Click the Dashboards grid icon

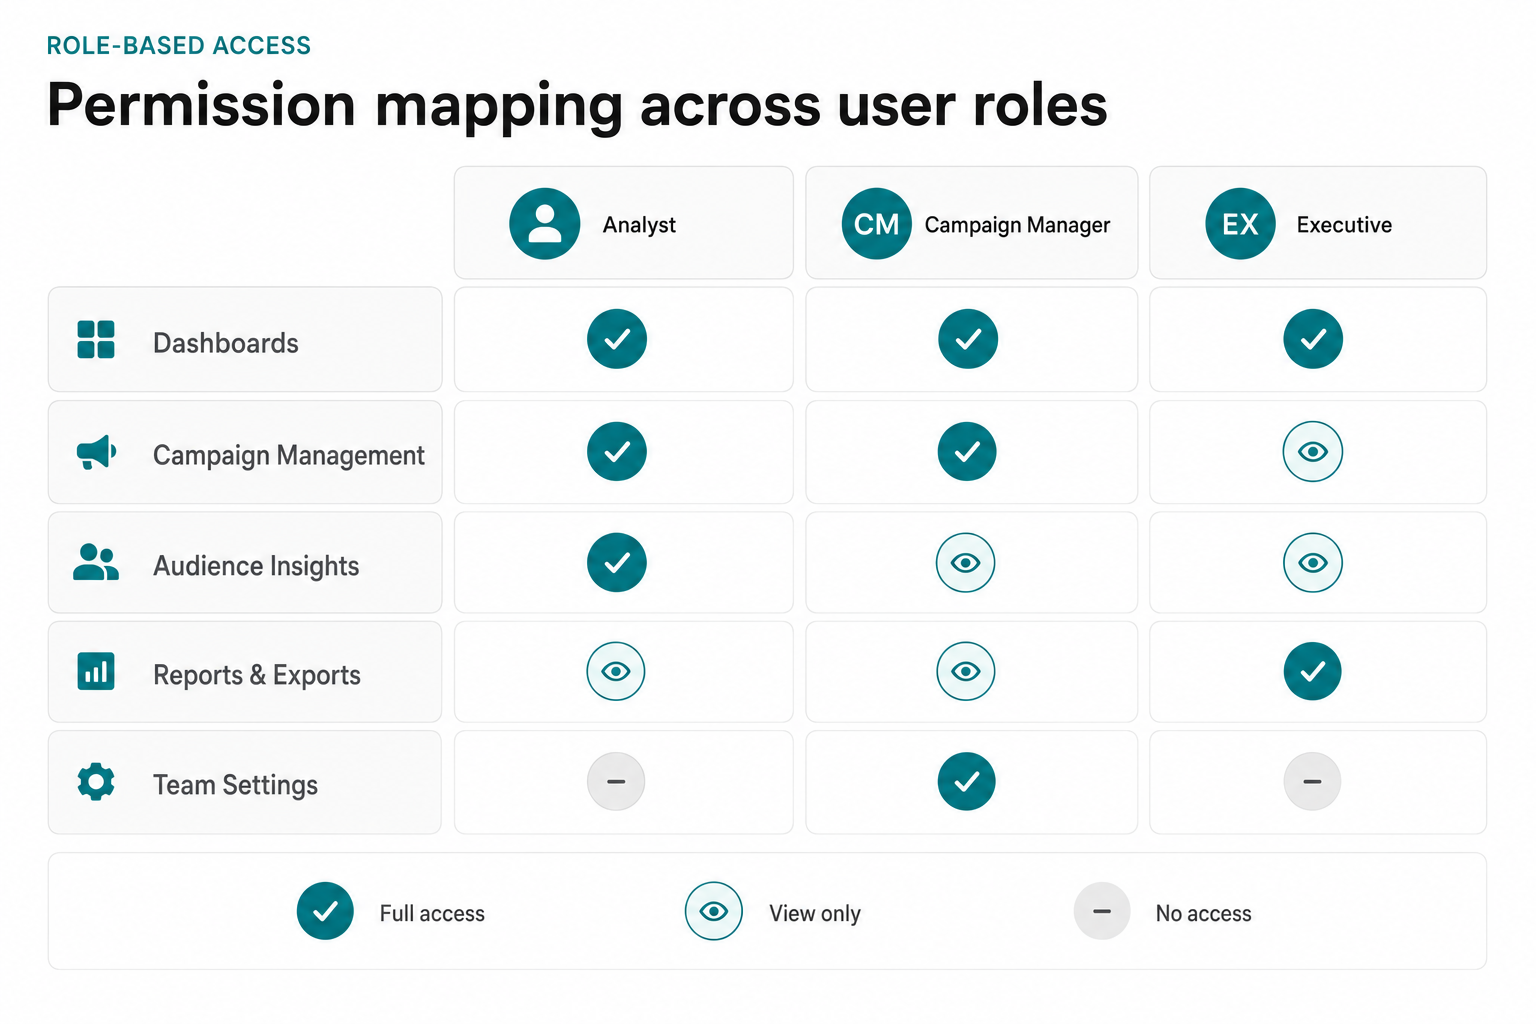pos(96,340)
